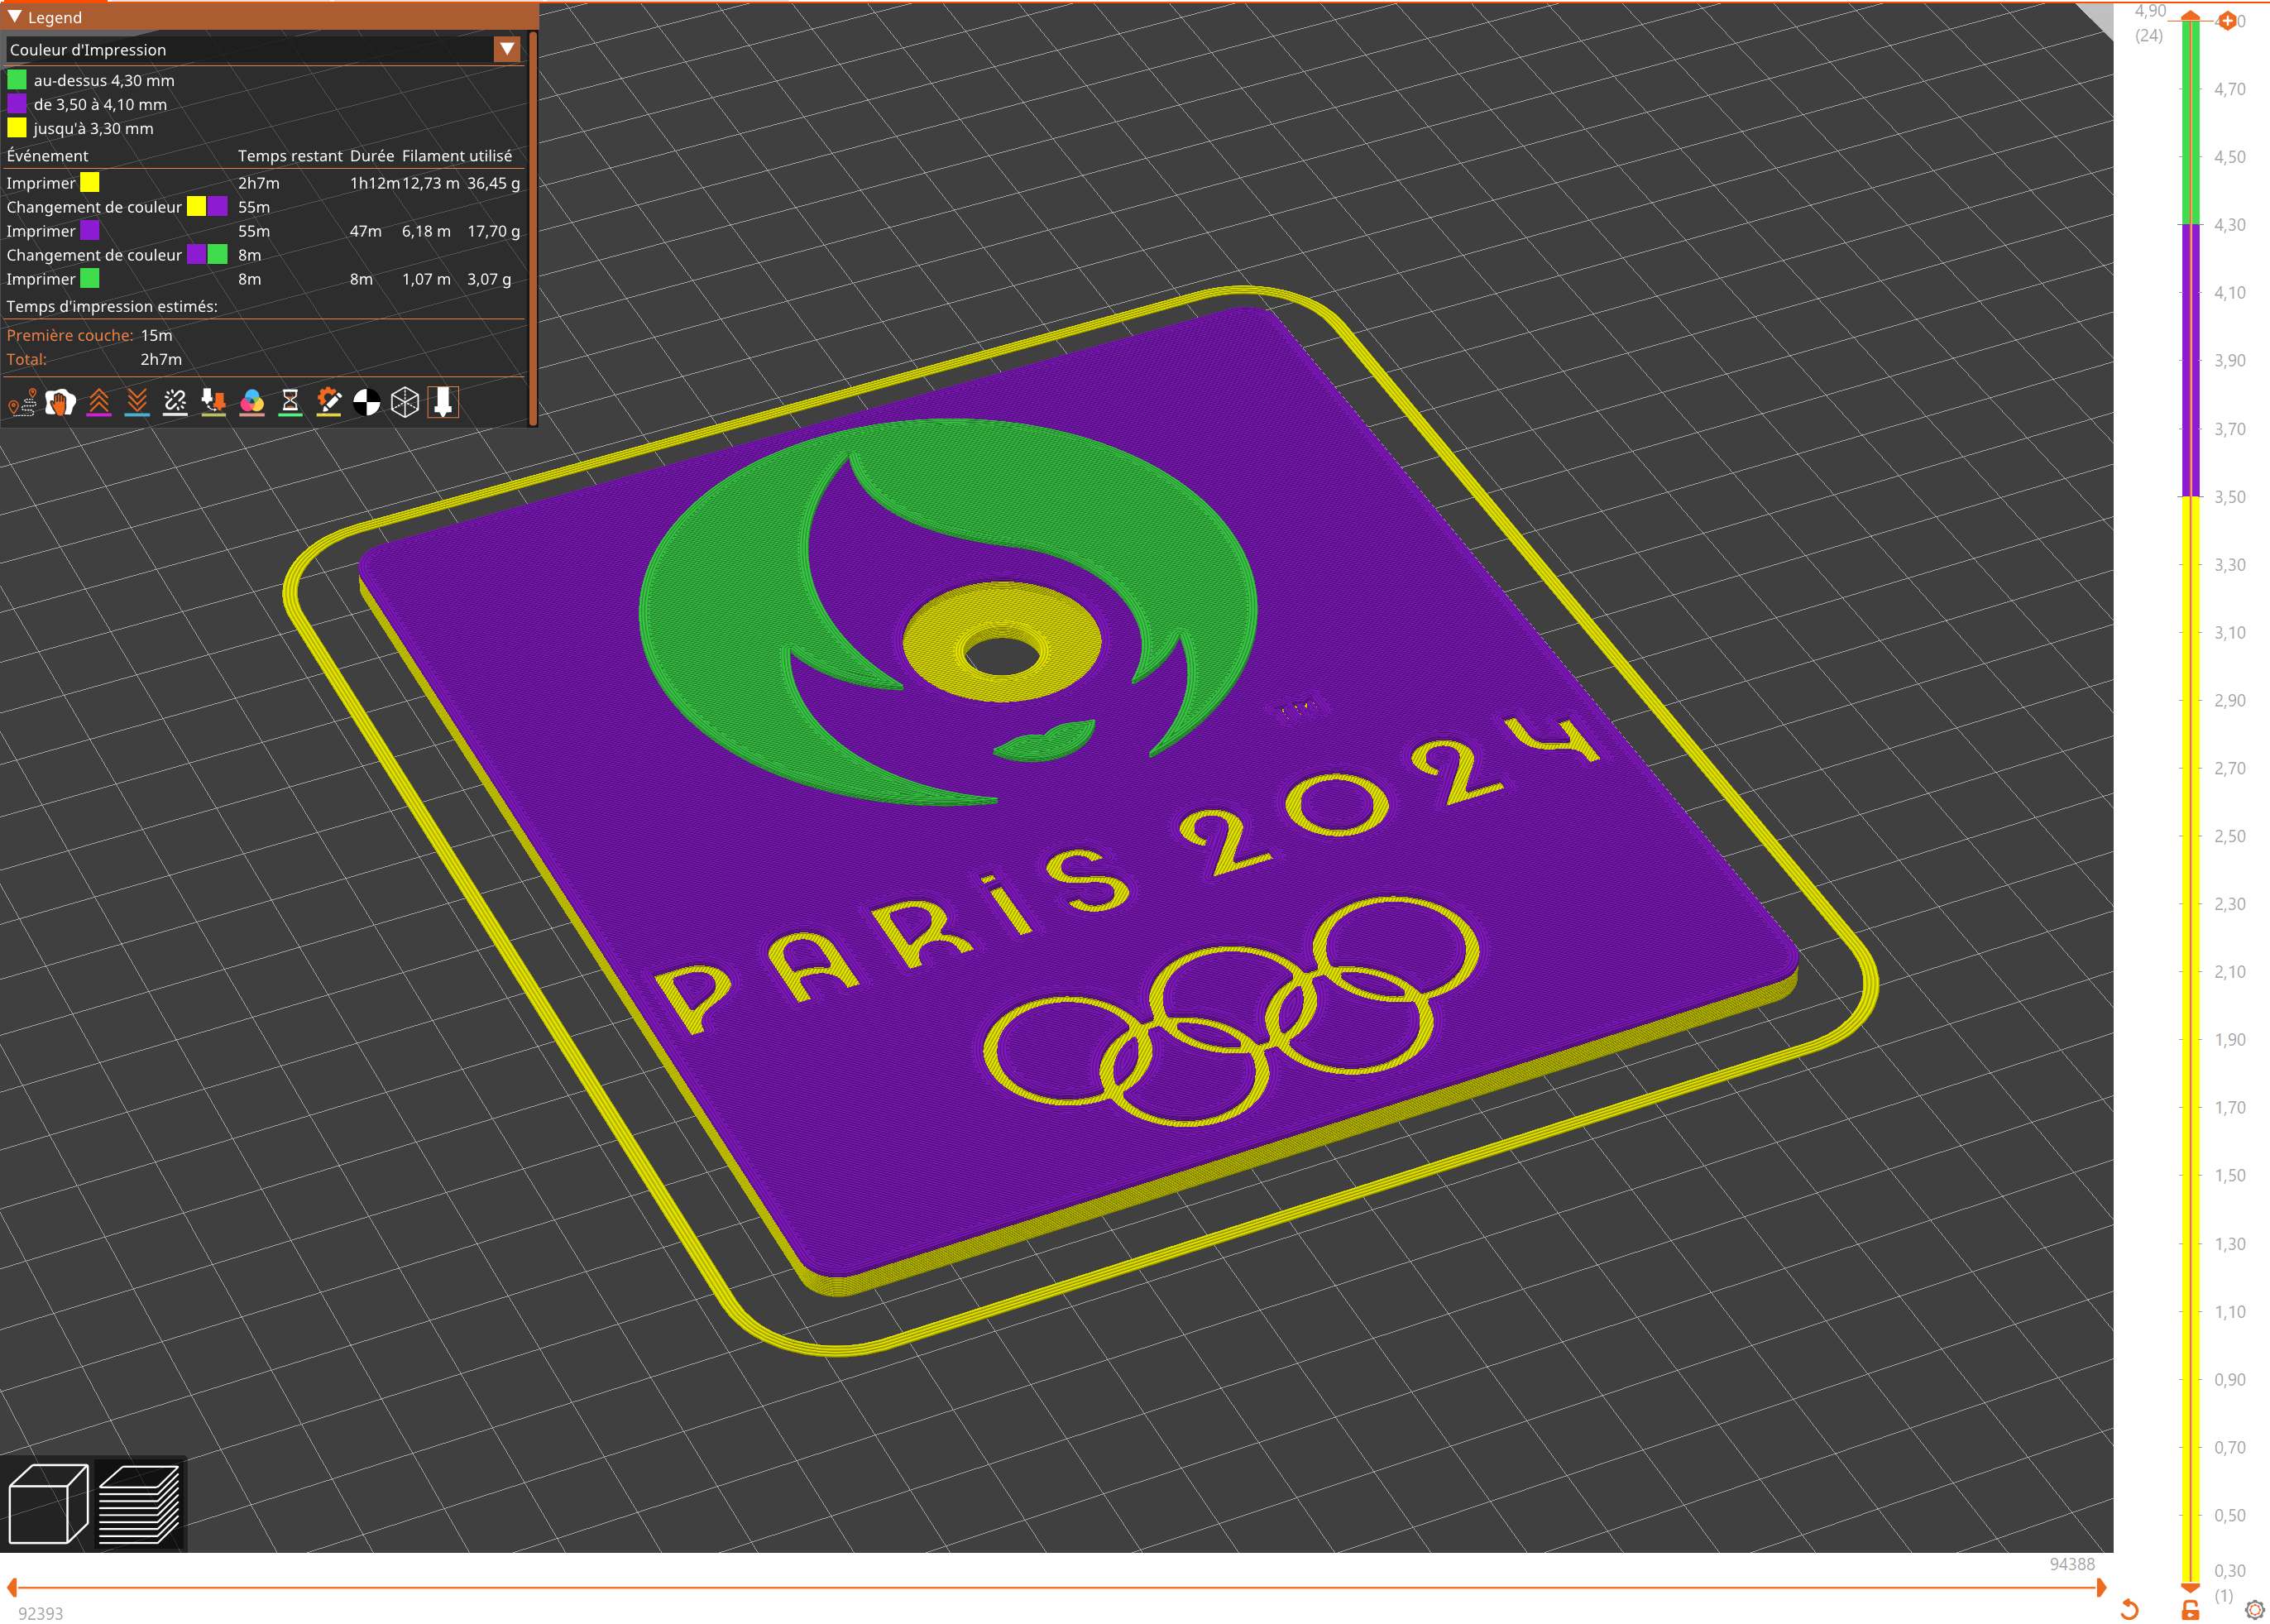Click the 'Filament utilisé' column header
Viewport: 2270px width, 1624px height.
pyautogui.click(x=457, y=156)
